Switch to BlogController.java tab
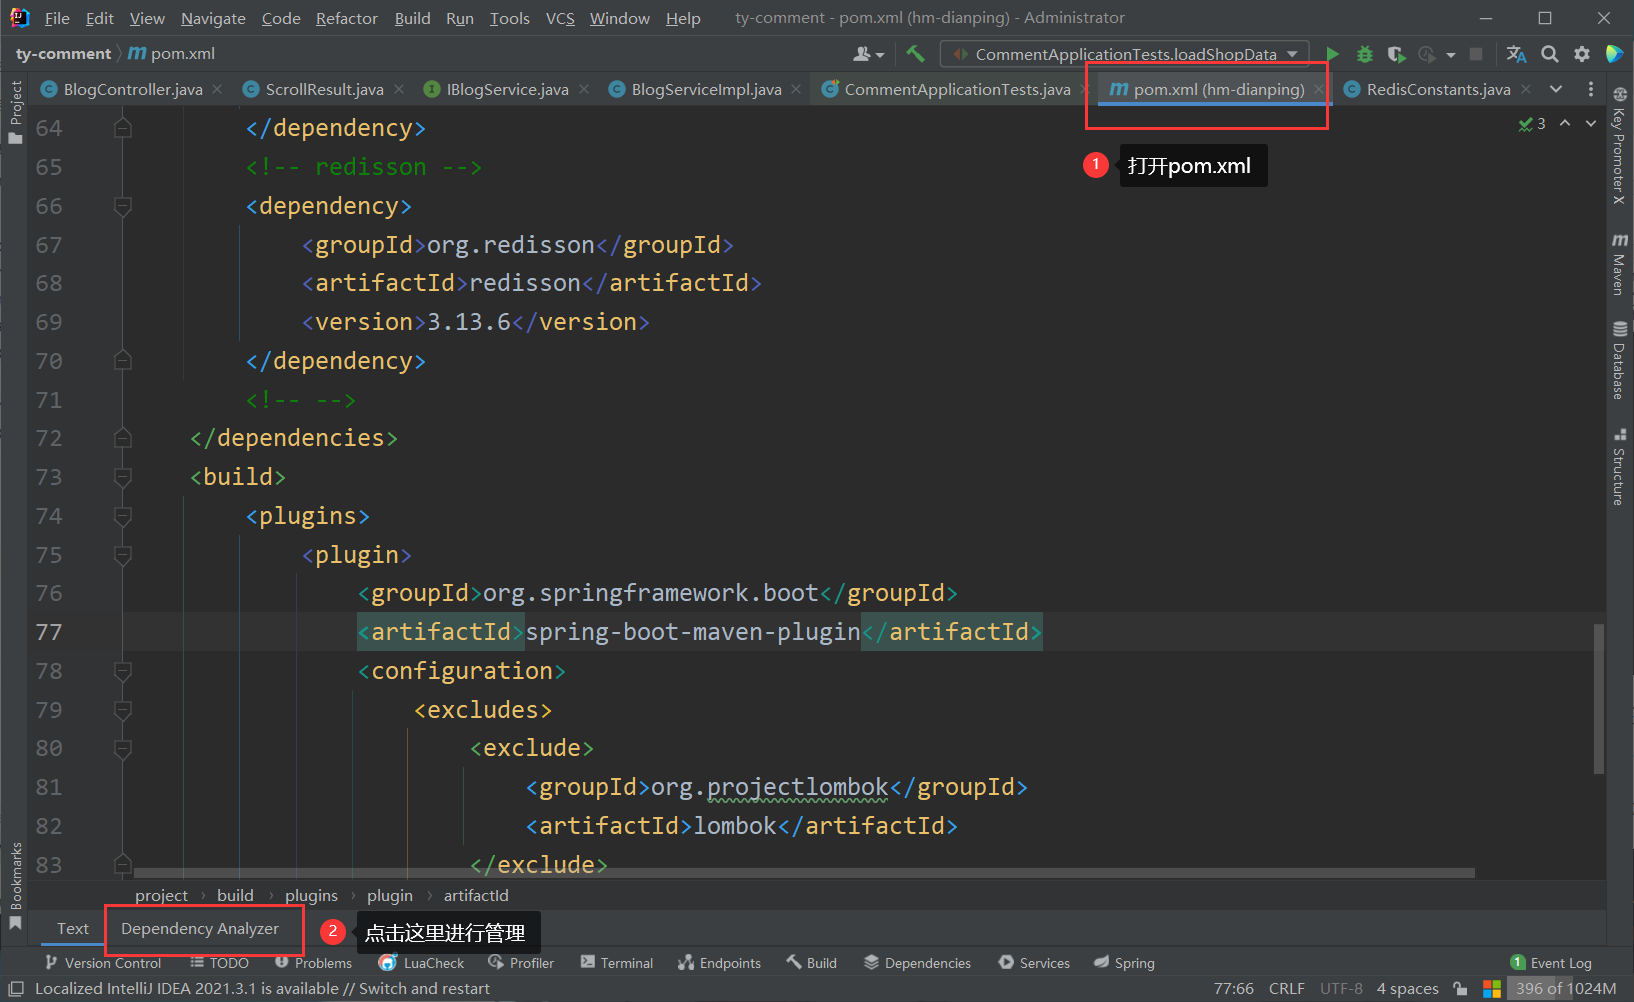This screenshot has width=1634, height=1002. [133, 89]
